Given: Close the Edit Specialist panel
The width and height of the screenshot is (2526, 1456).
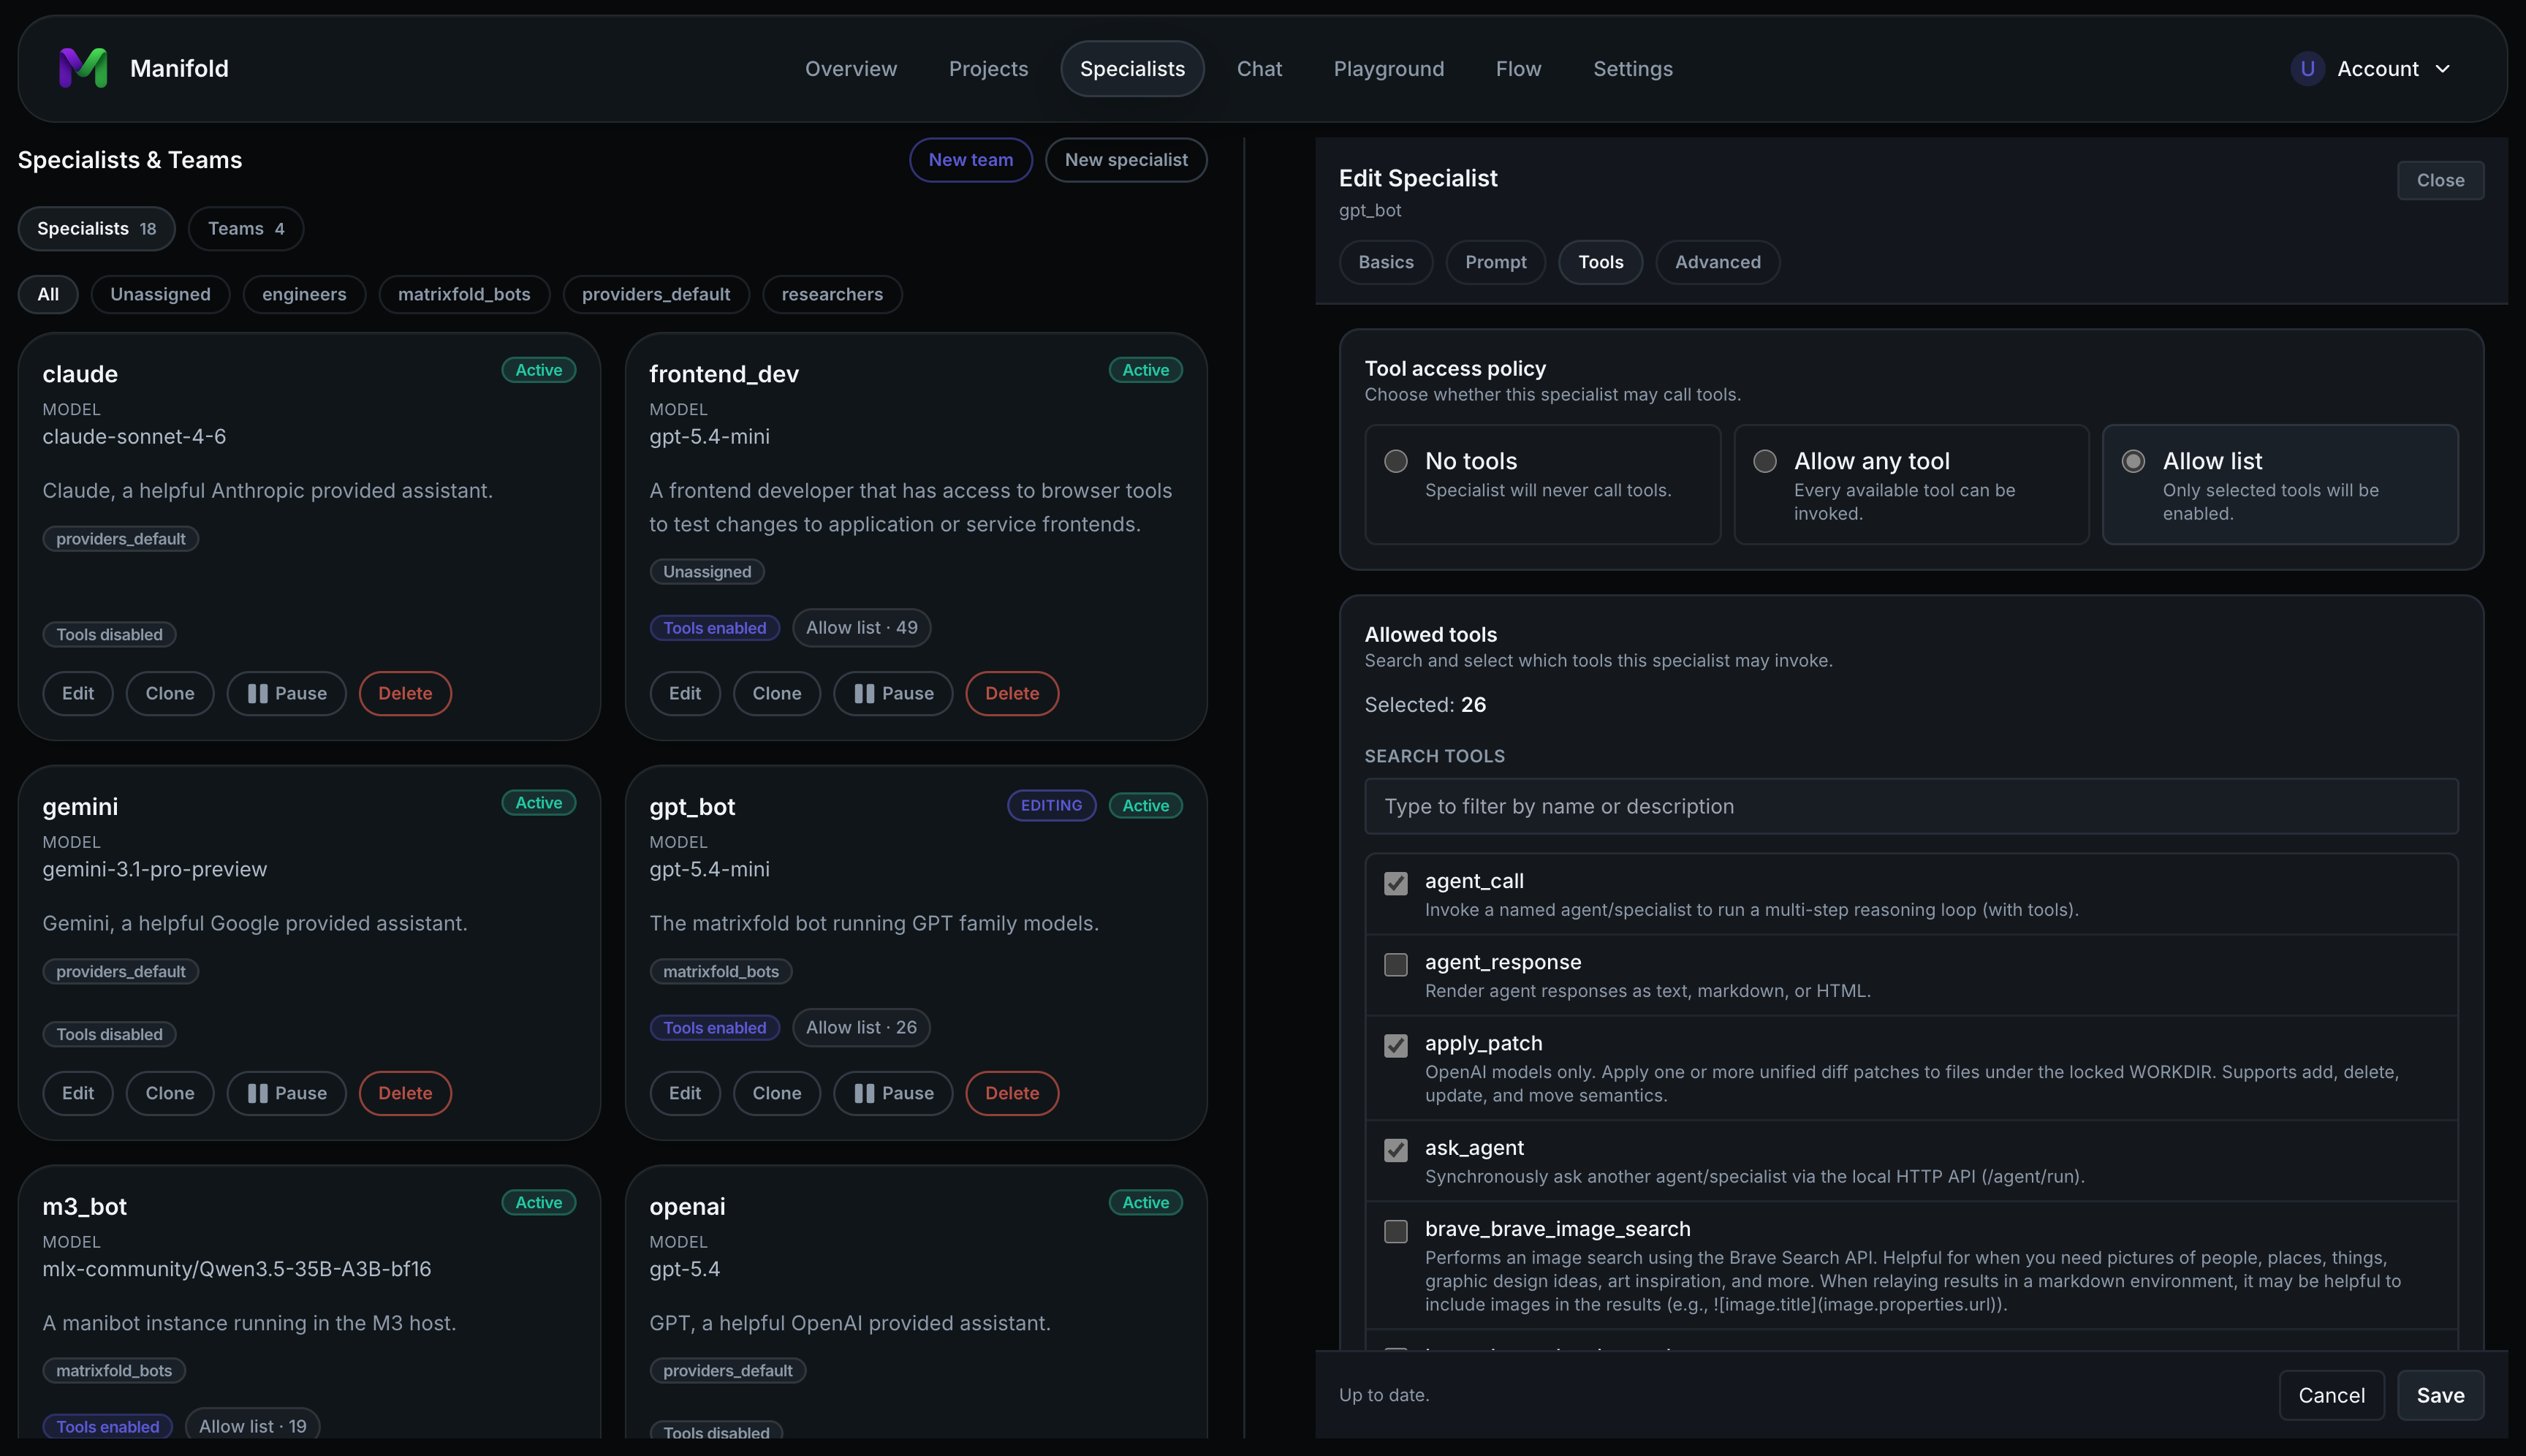Looking at the screenshot, I should [2440, 180].
